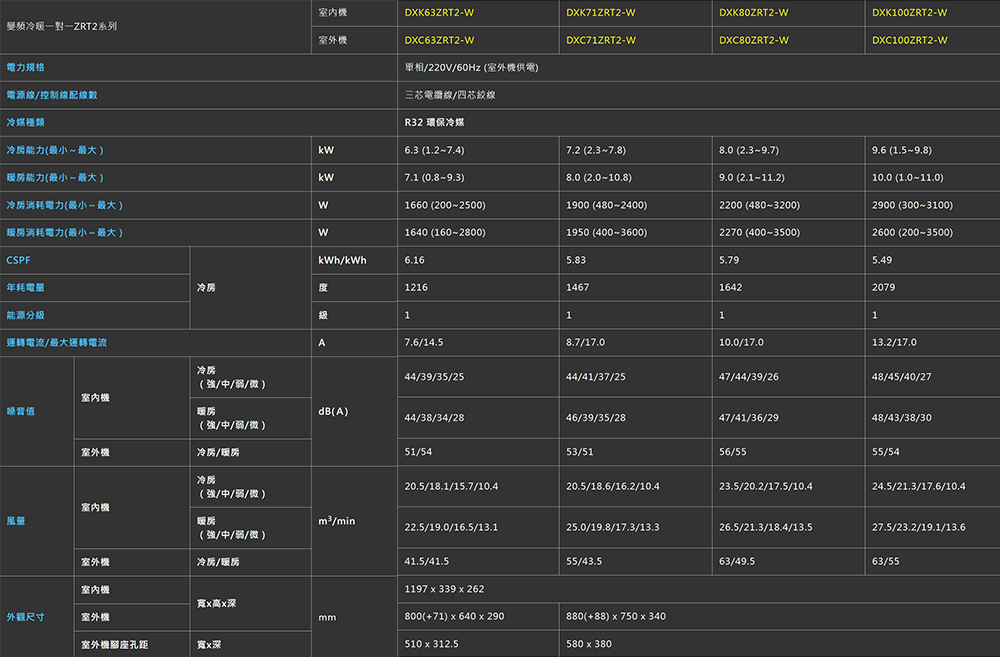Click annual consumption value 1216
Image resolution: width=1000 pixels, height=657 pixels.
pyautogui.click(x=416, y=288)
